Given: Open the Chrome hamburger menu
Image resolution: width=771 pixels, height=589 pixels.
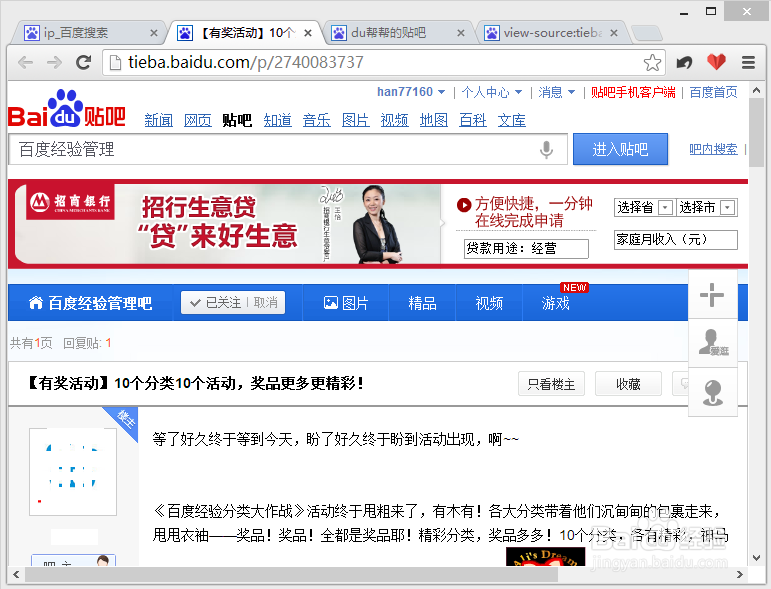Looking at the screenshot, I should pyautogui.click(x=748, y=62).
